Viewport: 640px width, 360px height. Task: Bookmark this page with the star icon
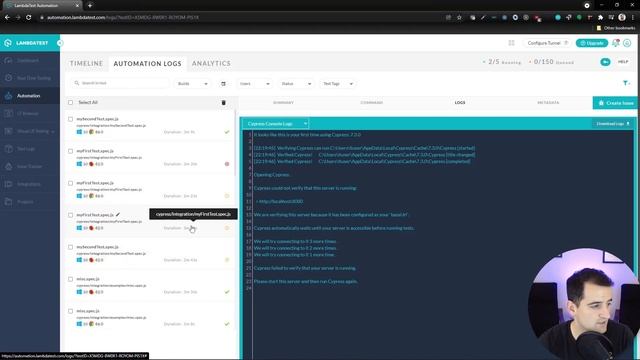(459, 18)
